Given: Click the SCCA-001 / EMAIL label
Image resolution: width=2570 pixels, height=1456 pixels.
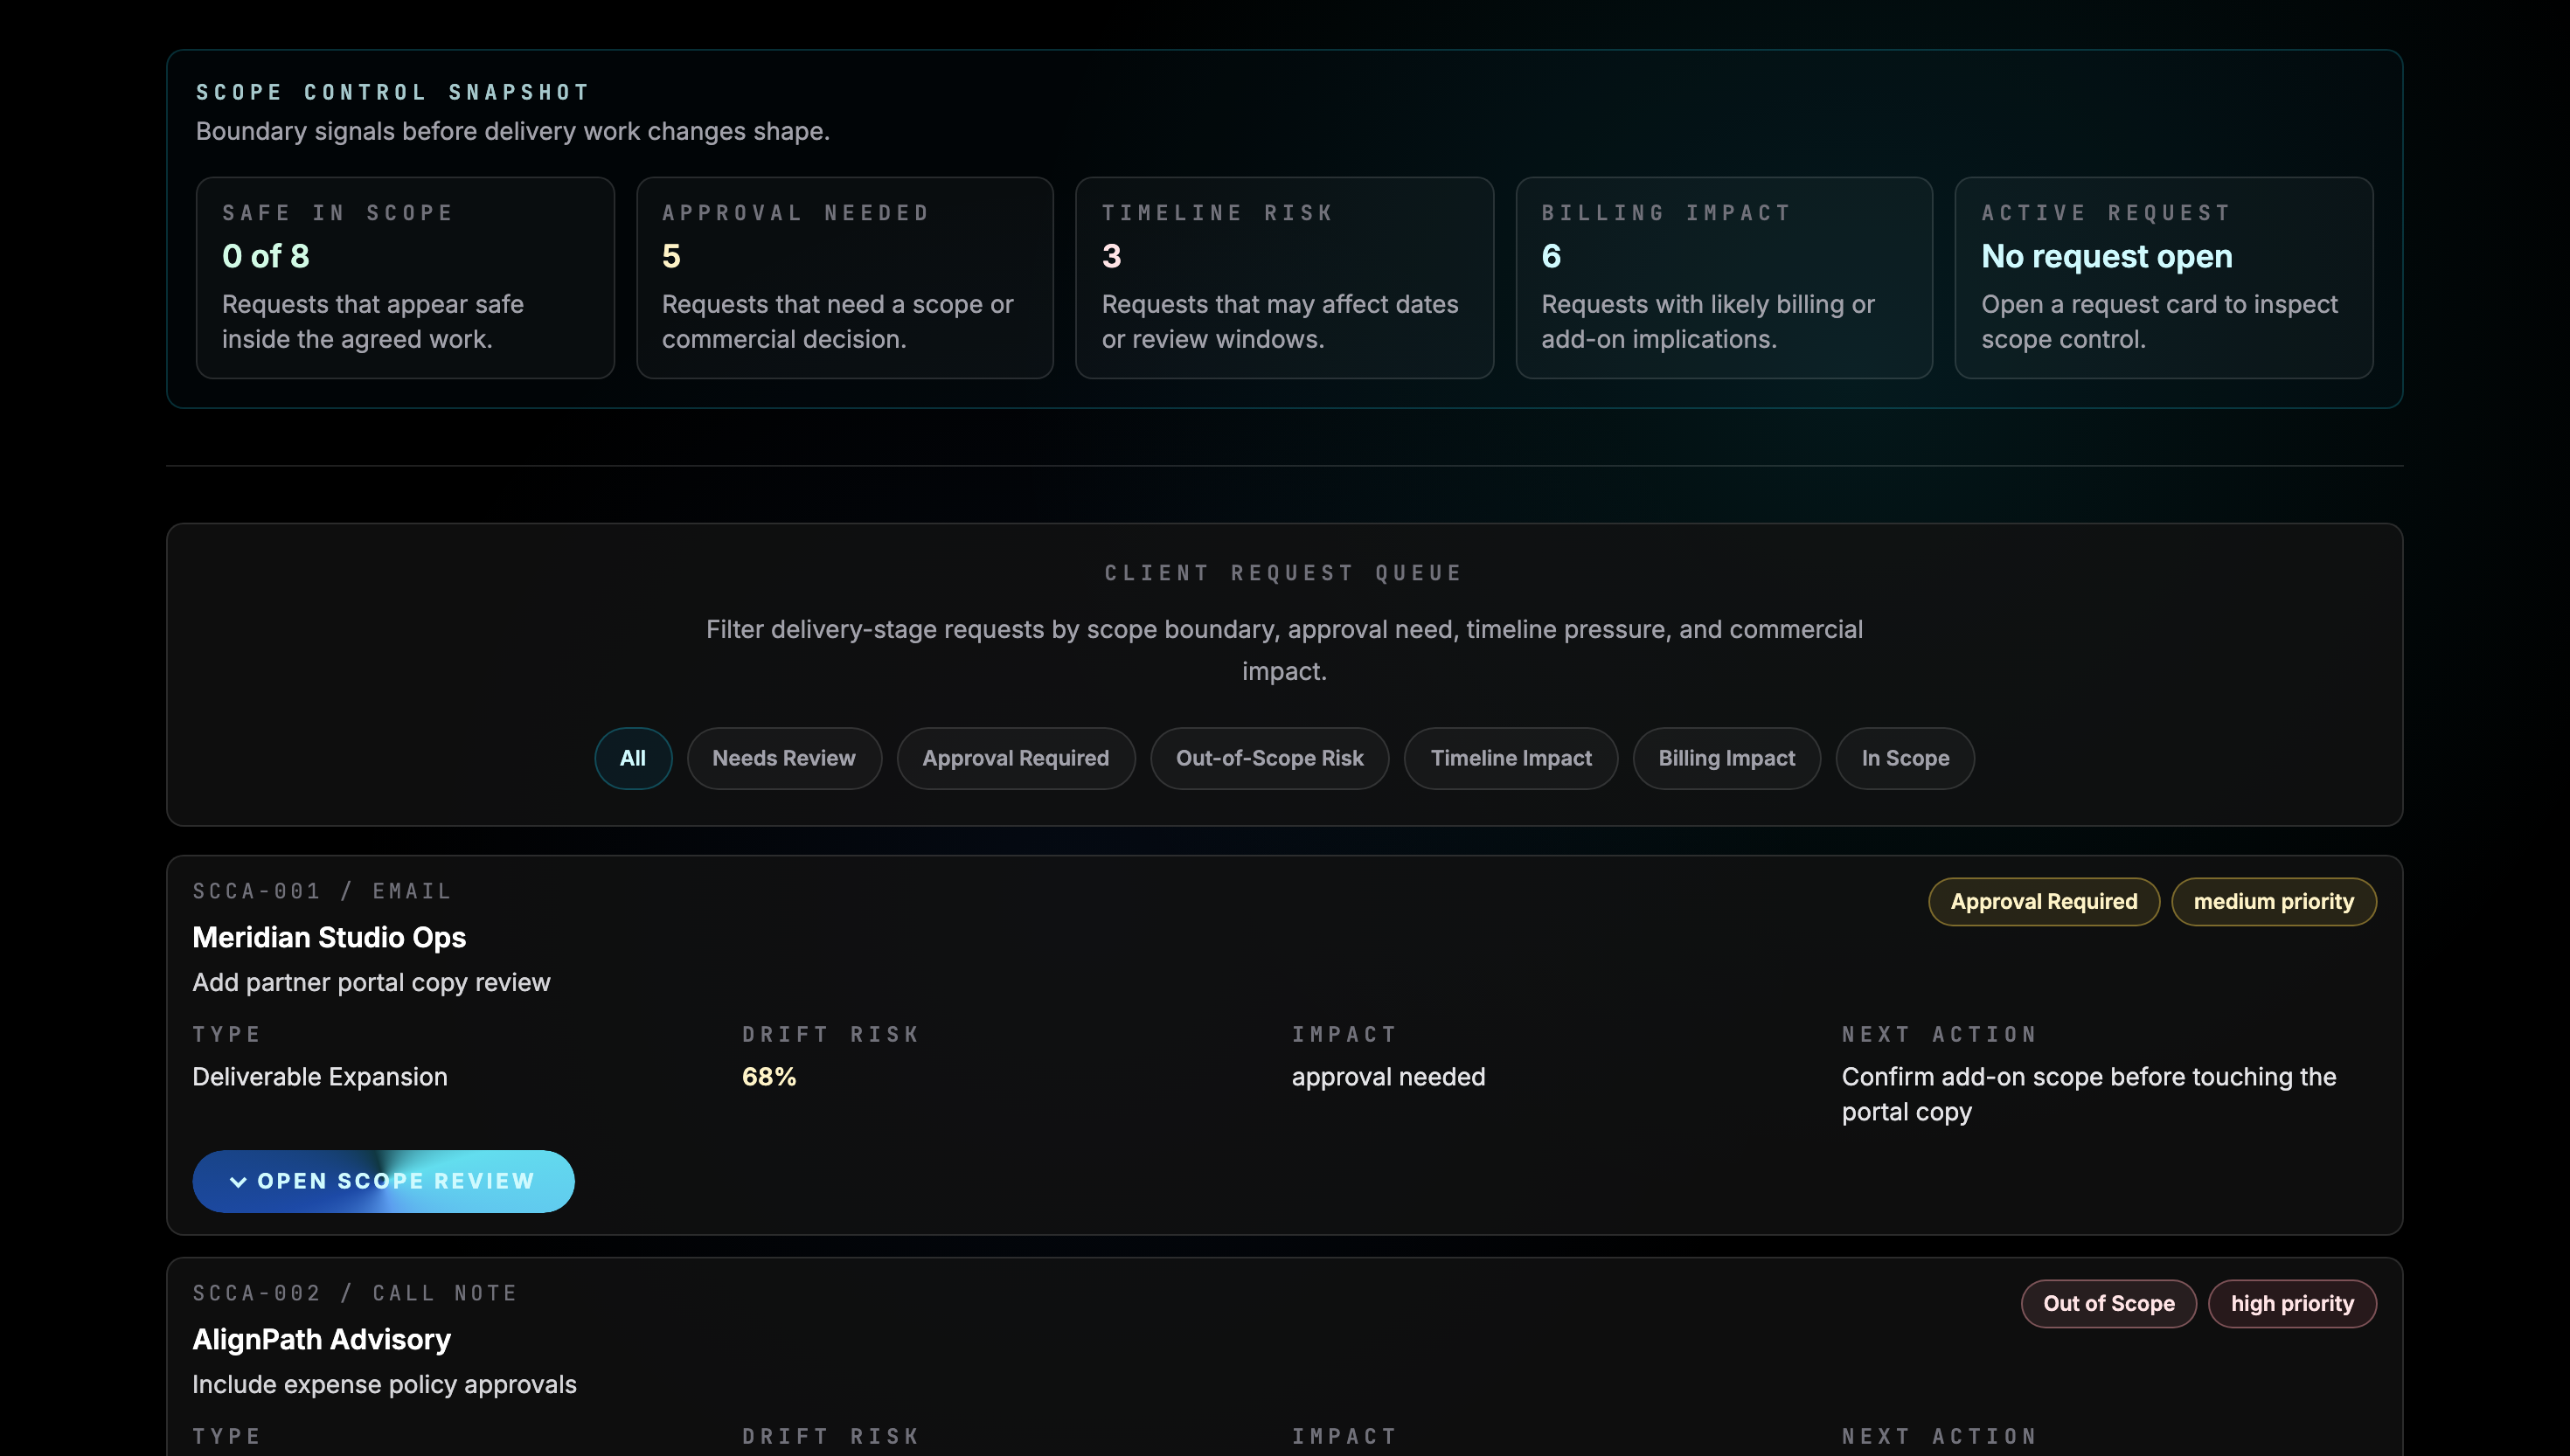Looking at the screenshot, I should pyautogui.click(x=322, y=891).
